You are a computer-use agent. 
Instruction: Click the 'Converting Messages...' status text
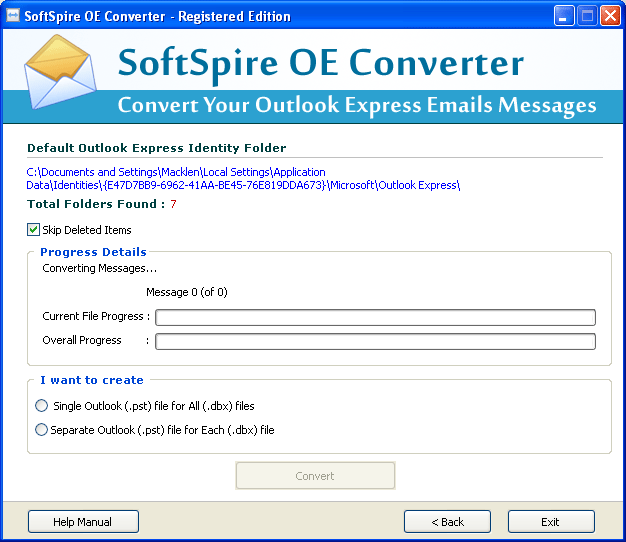pos(100,268)
